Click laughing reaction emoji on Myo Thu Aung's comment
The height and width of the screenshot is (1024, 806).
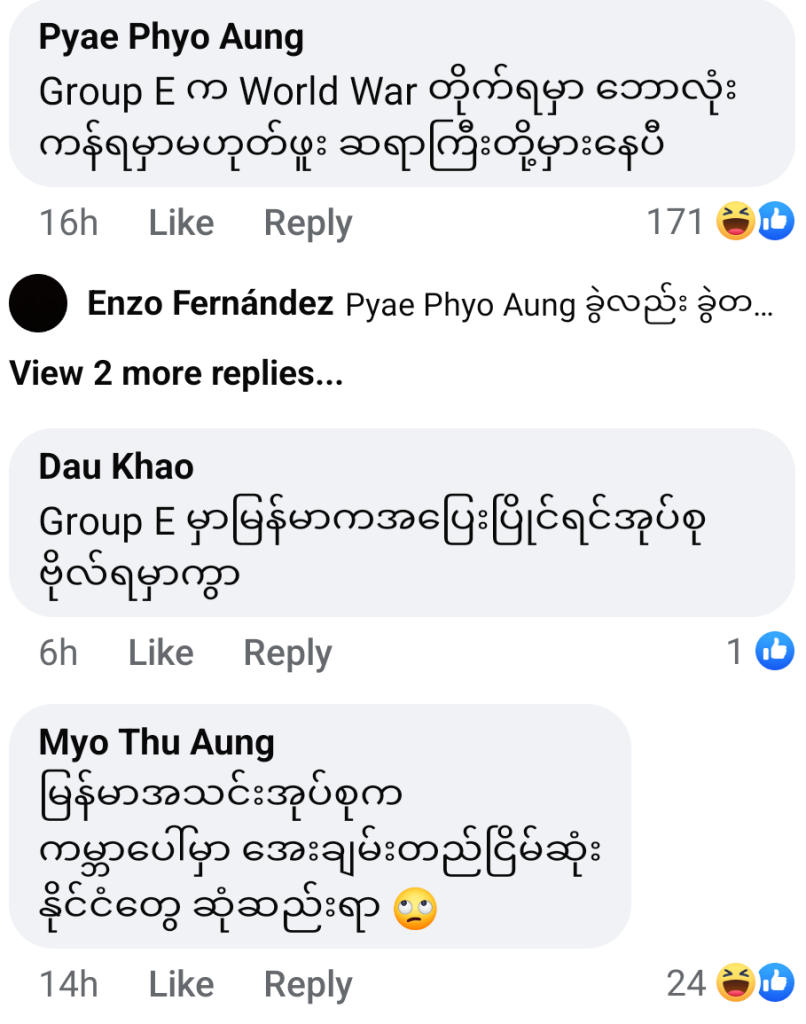coord(736,984)
